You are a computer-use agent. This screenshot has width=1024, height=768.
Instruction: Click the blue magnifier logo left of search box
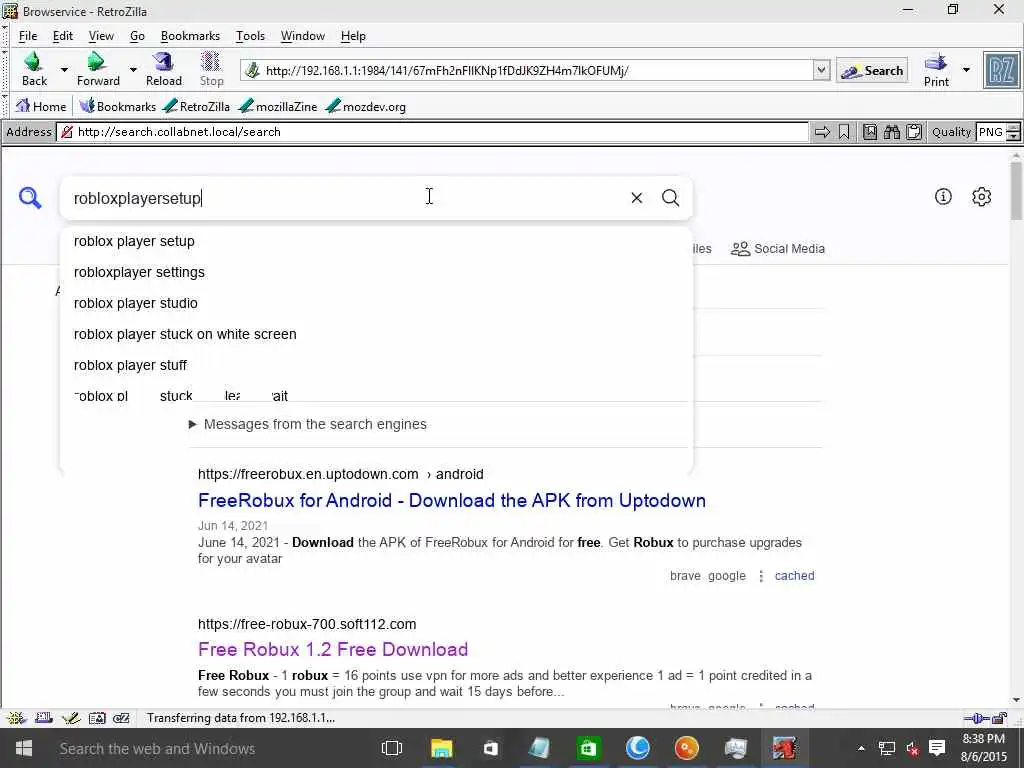click(x=30, y=197)
